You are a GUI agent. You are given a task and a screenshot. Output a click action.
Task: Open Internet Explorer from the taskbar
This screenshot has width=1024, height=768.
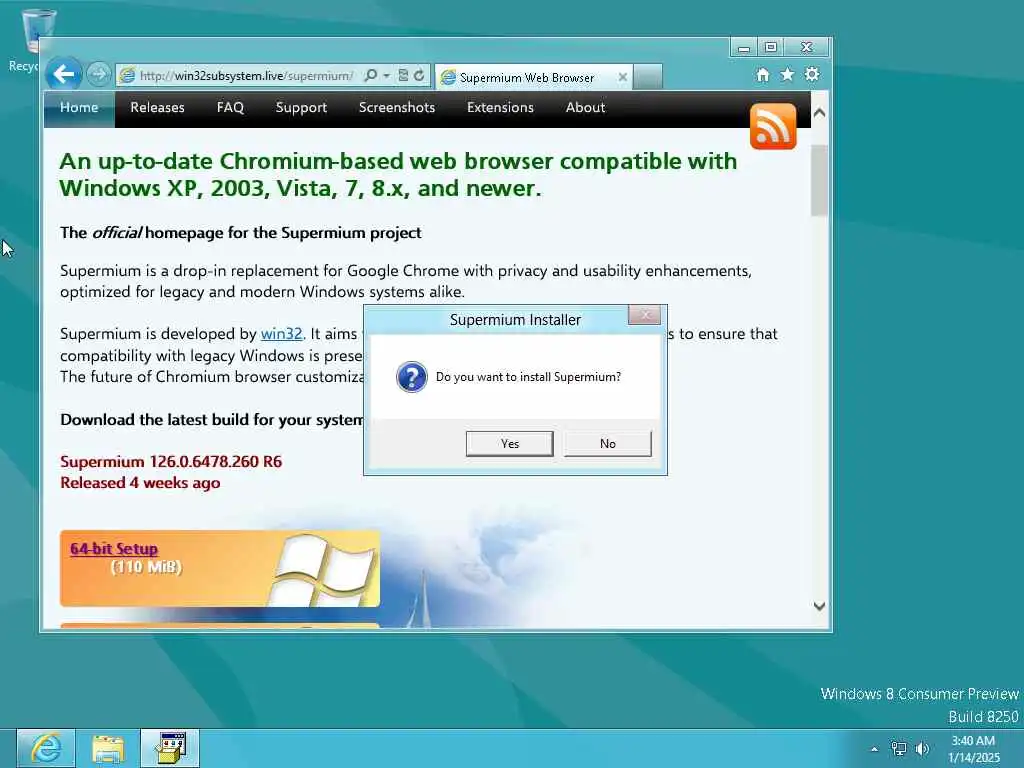(x=46, y=748)
